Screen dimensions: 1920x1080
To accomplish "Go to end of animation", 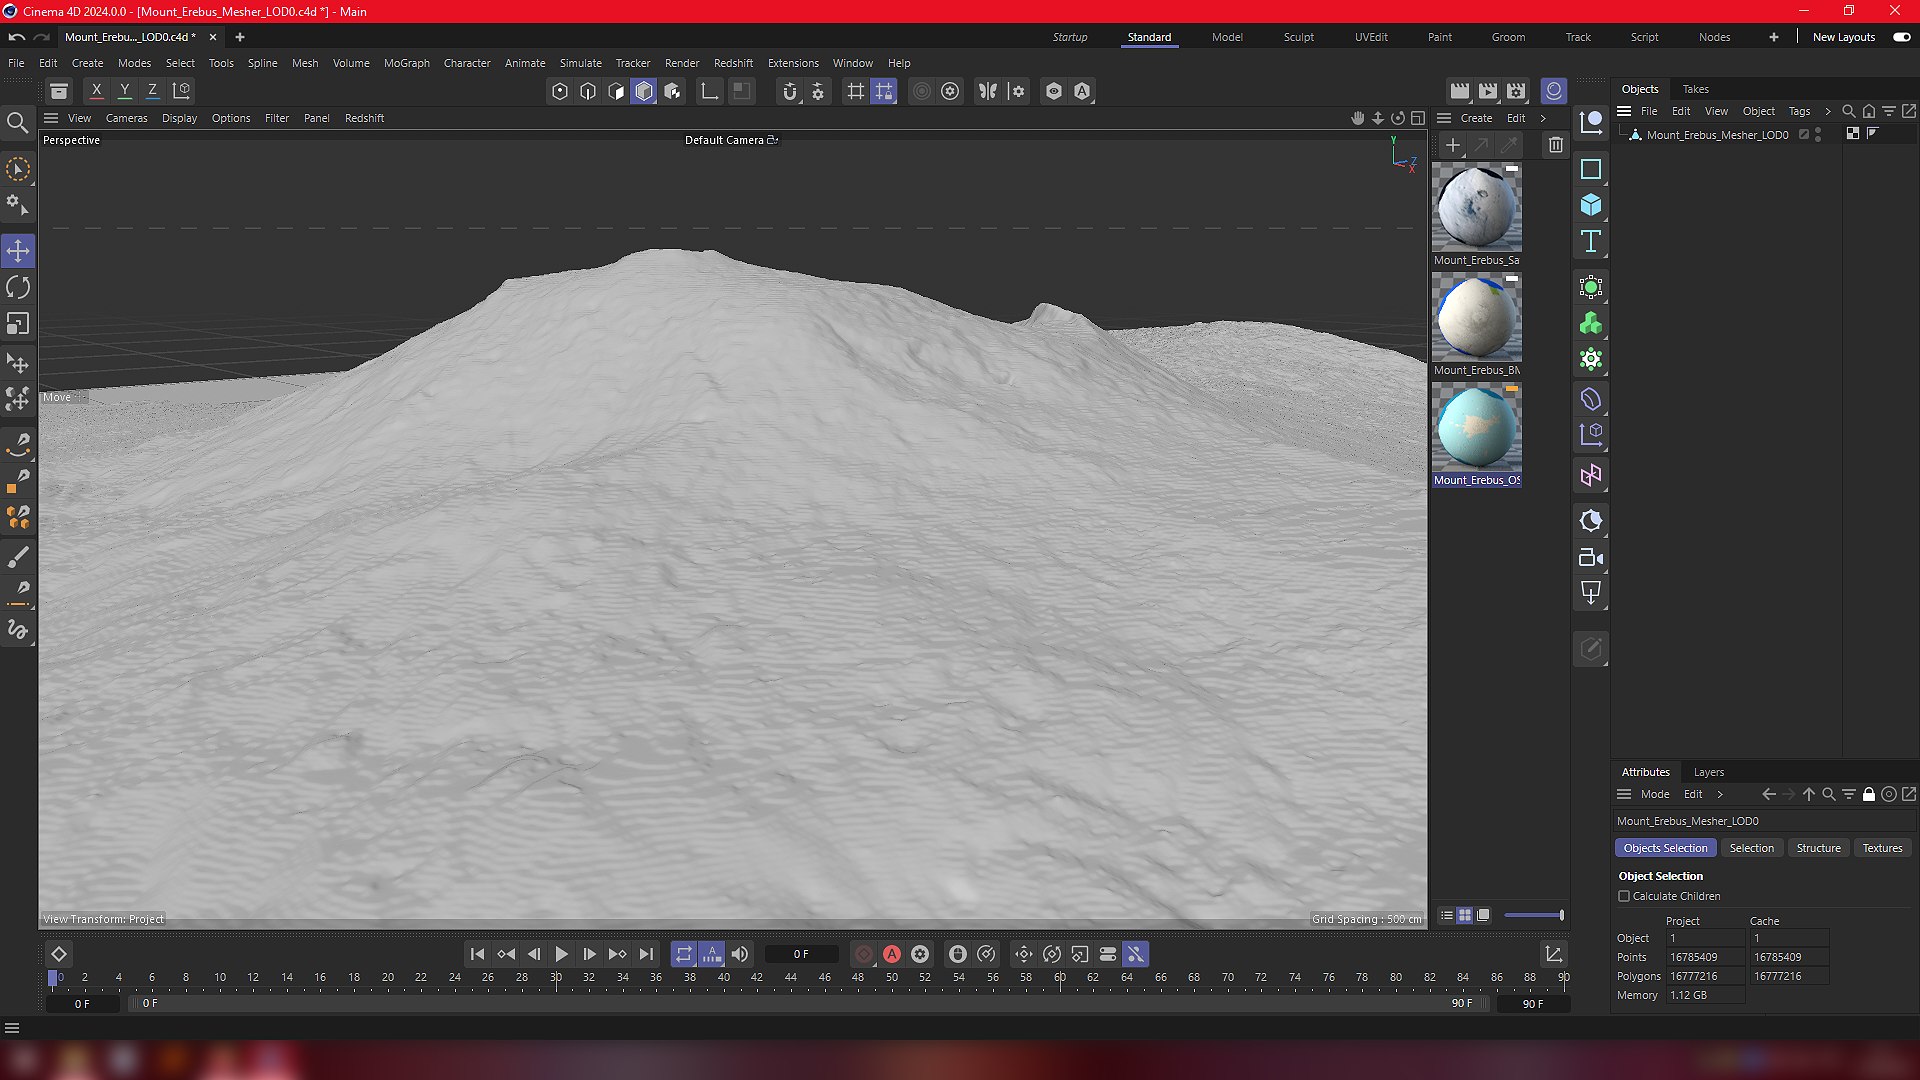I will [x=646, y=954].
